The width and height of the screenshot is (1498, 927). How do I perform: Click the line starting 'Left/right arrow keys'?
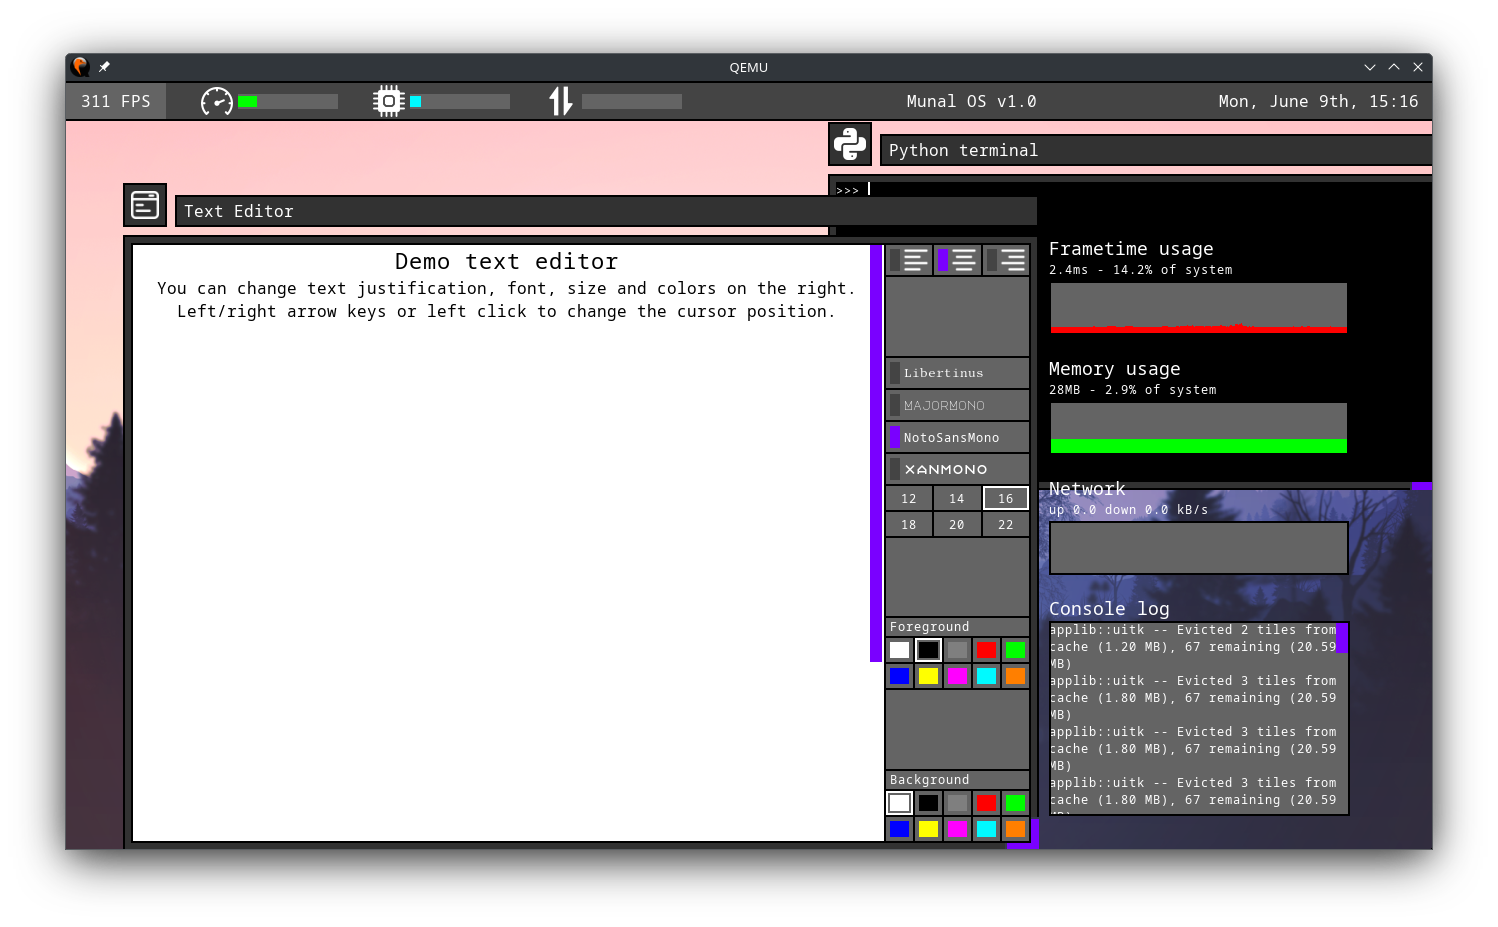(x=506, y=311)
